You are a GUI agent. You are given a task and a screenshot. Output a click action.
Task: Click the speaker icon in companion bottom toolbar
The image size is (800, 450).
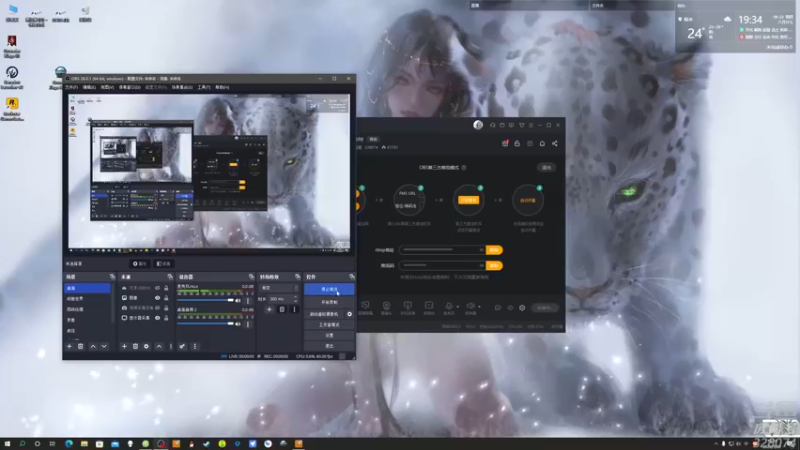click(x=470, y=306)
